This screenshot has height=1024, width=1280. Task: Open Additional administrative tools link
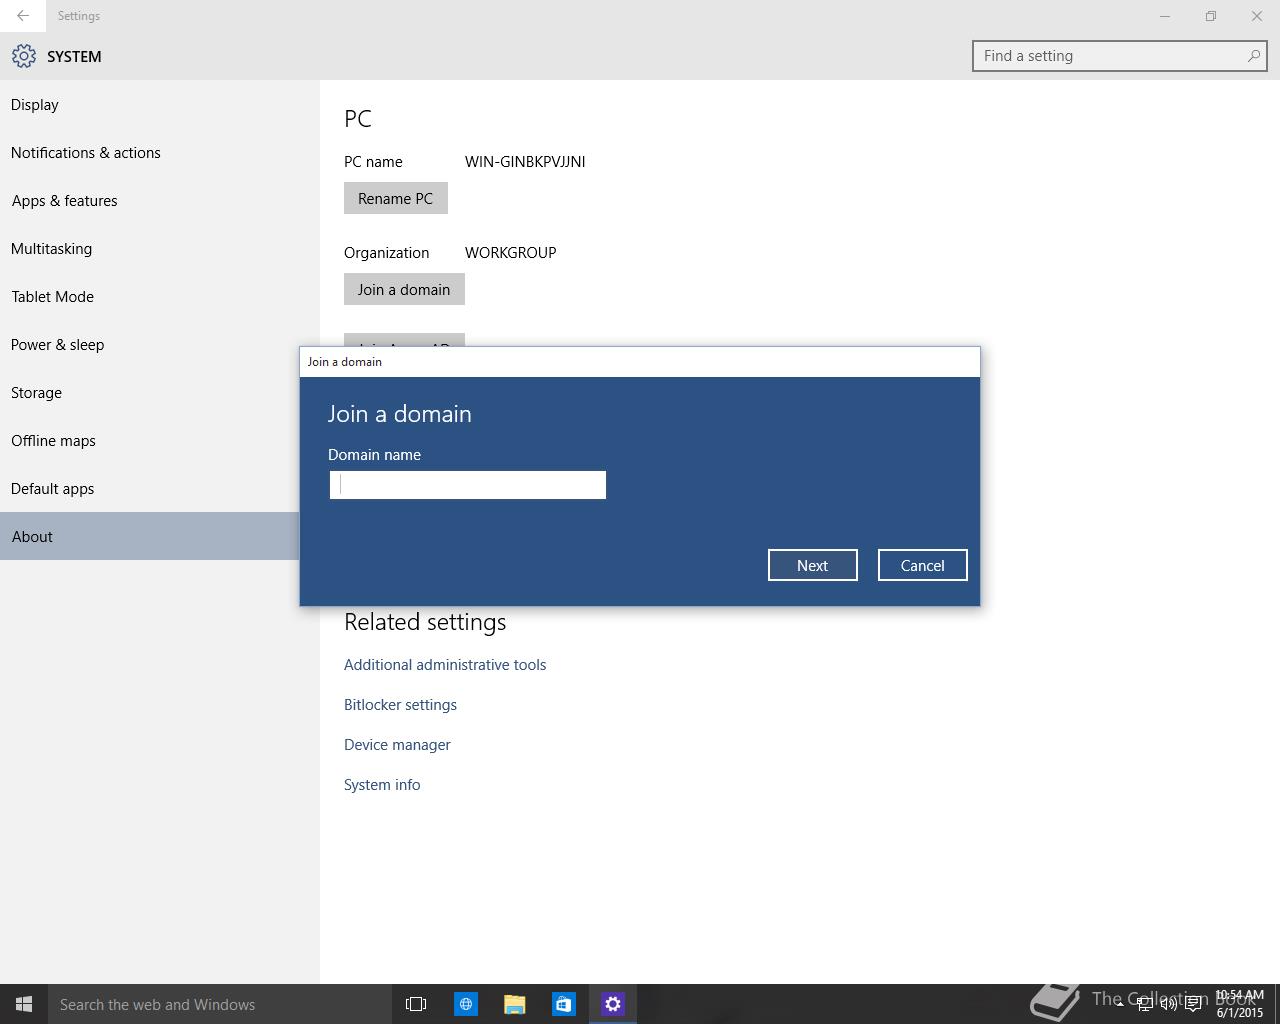(x=445, y=665)
